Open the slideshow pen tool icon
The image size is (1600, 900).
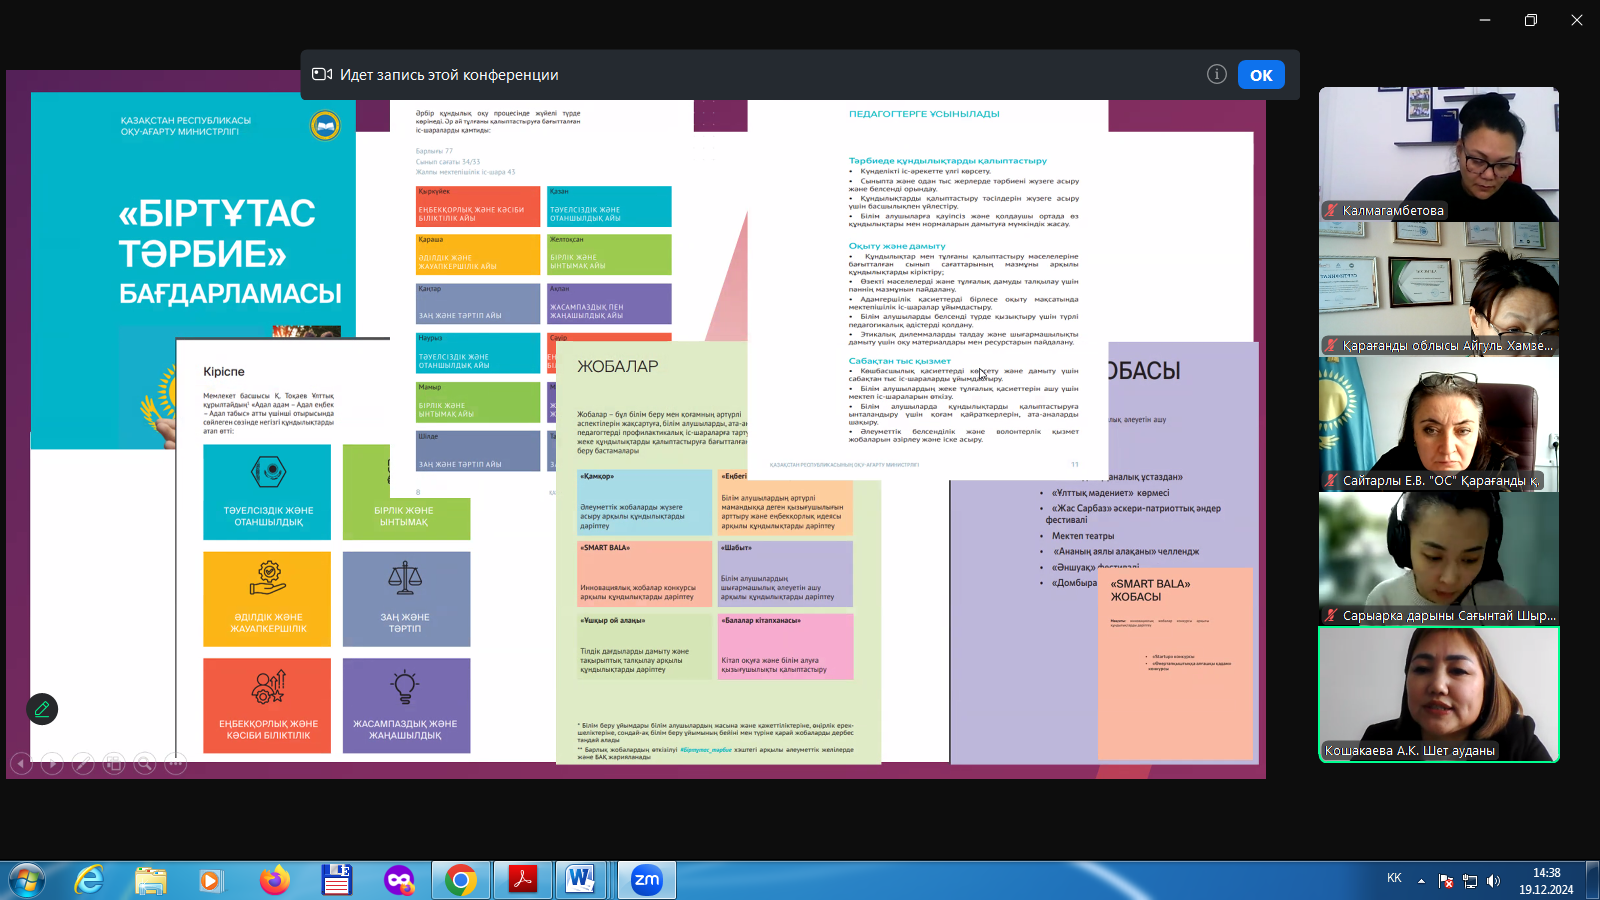pyautogui.click(x=83, y=764)
